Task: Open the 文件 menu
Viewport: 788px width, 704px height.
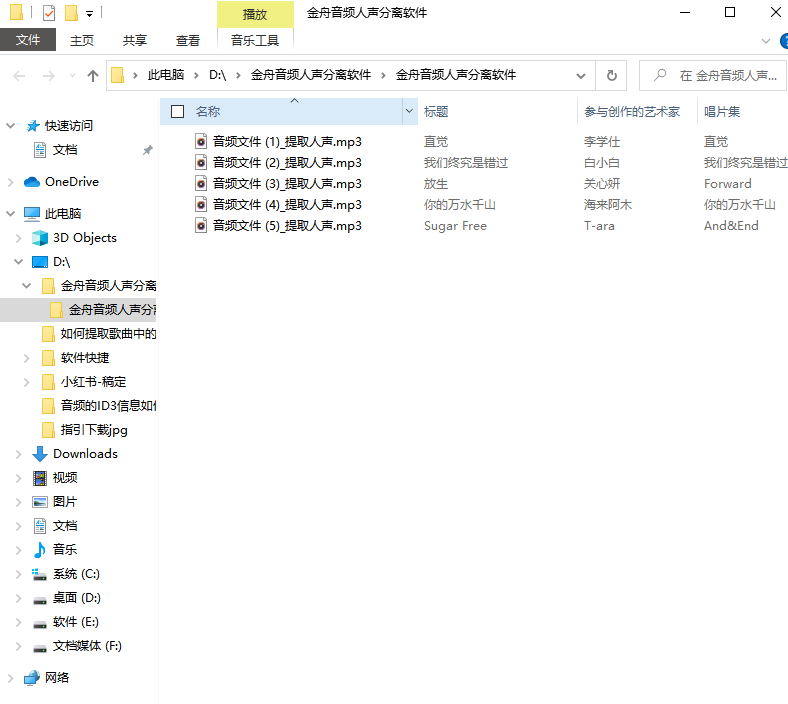Action: tap(28, 40)
